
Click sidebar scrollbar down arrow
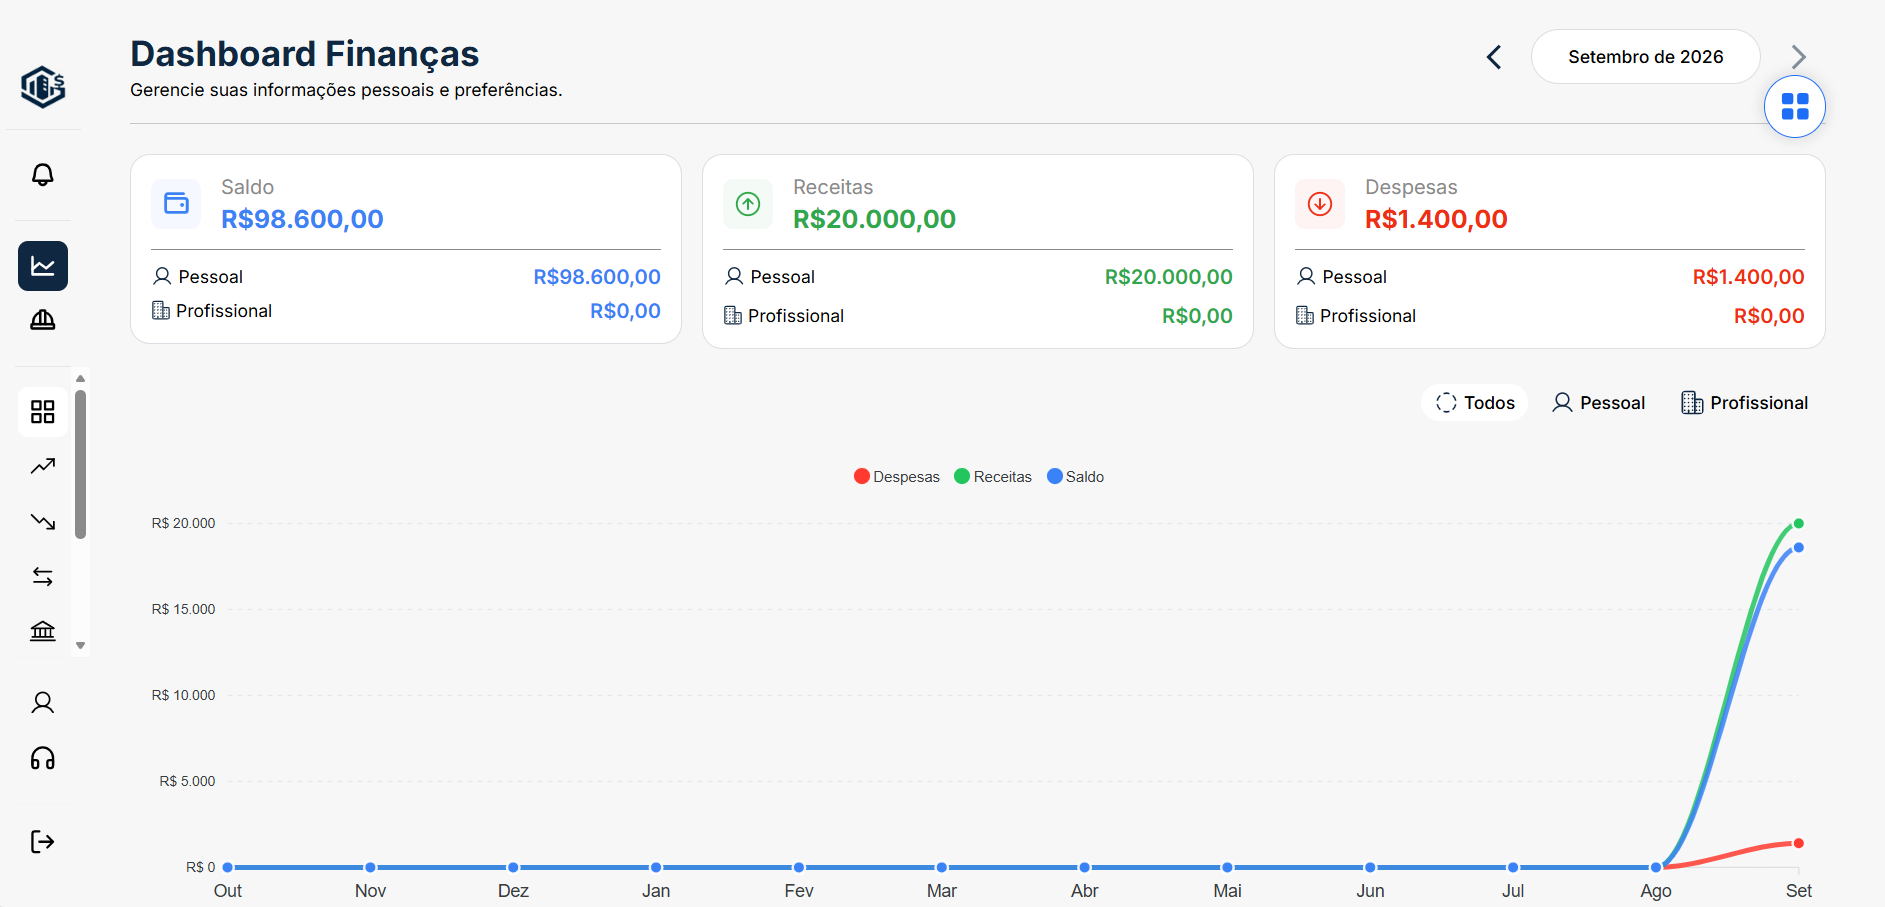coord(81,646)
